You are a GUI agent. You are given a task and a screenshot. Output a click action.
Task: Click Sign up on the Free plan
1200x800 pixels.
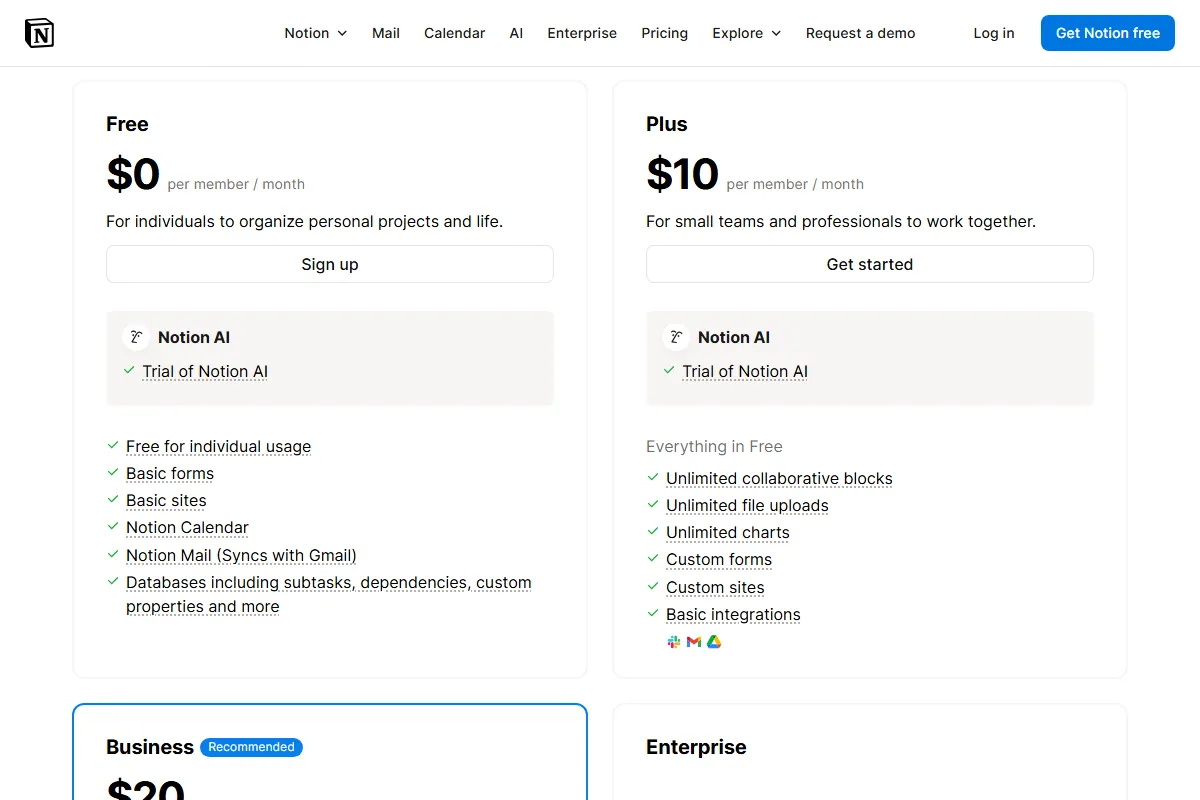click(329, 264)
